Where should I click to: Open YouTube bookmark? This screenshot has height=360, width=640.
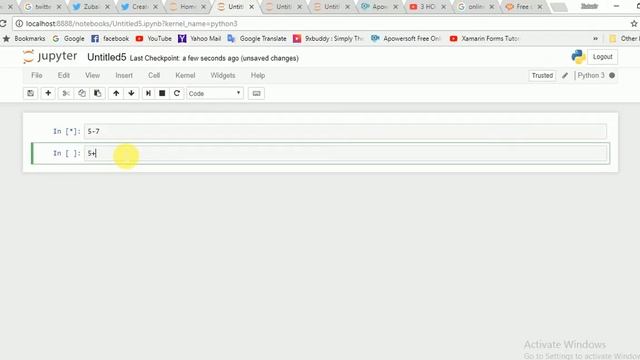153,38
